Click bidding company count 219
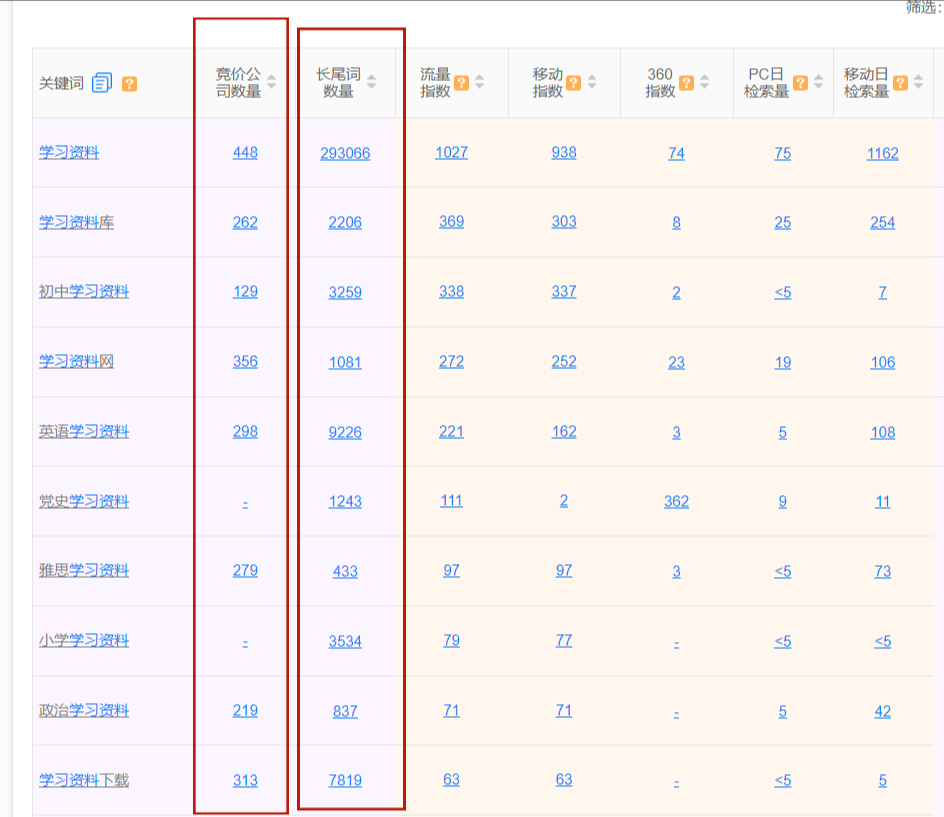The width and height of the screenshot is (944, 817). pos(245,710)
